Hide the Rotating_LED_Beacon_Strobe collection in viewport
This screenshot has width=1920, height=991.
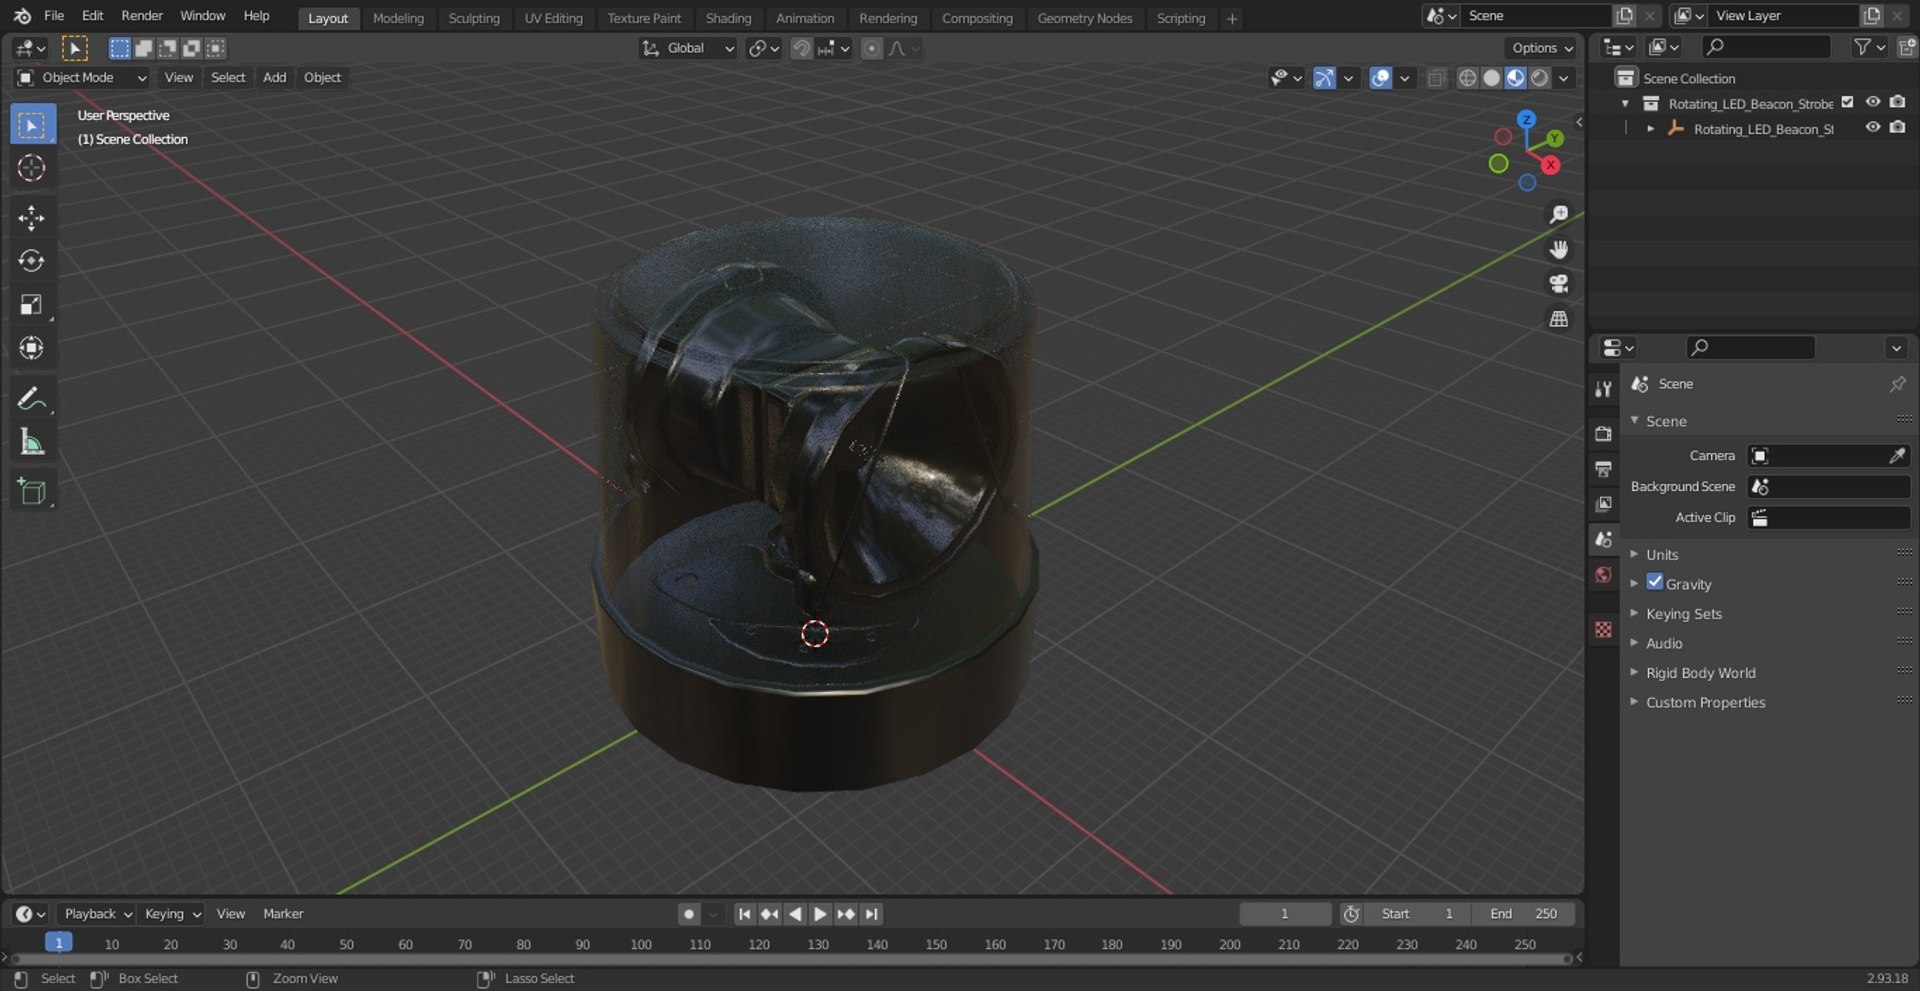point(1873,102)
